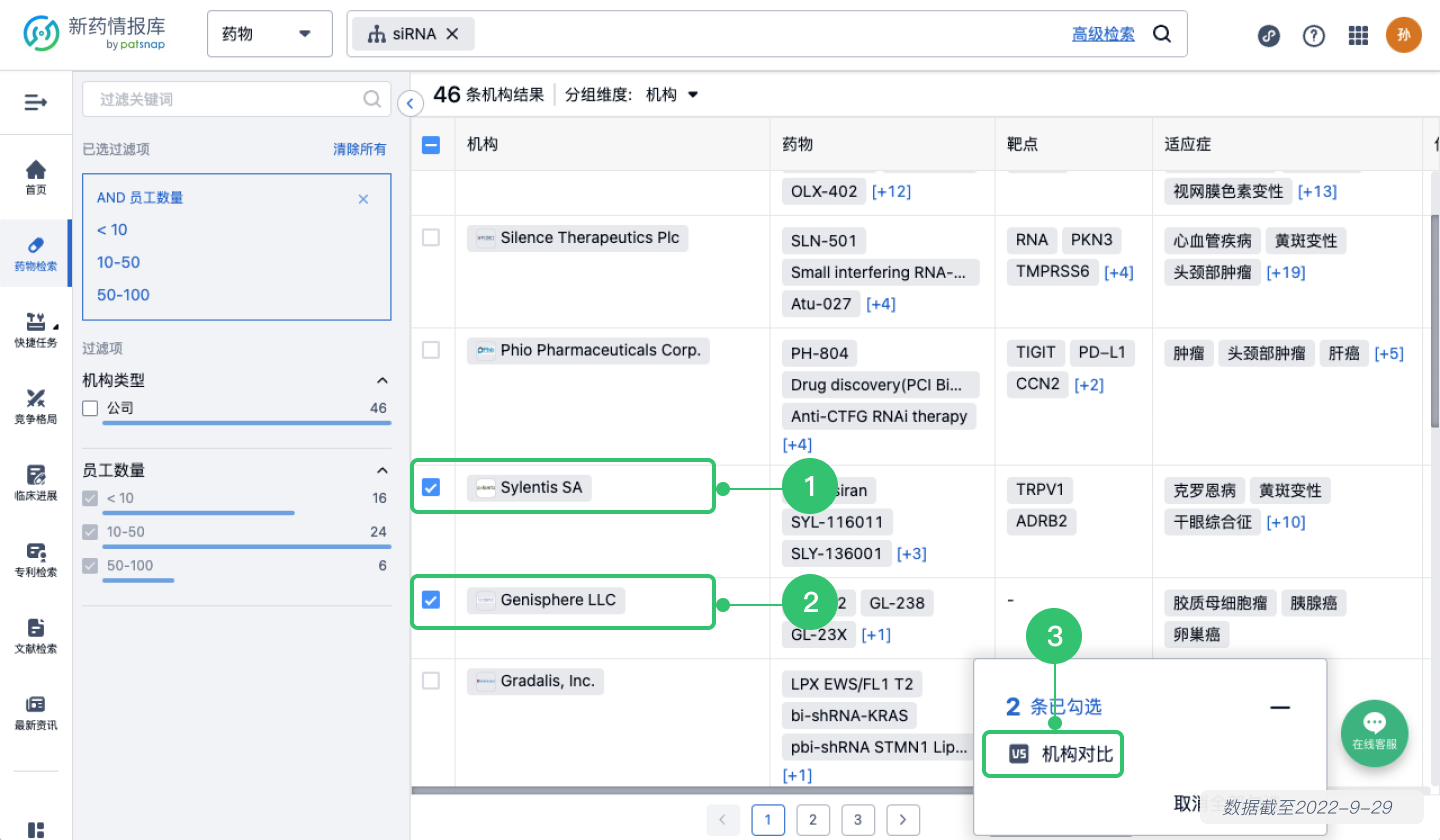Screen dimensions: 1440x840
Task: Open the link icon in header
Action: click(x=1268, y=35)
